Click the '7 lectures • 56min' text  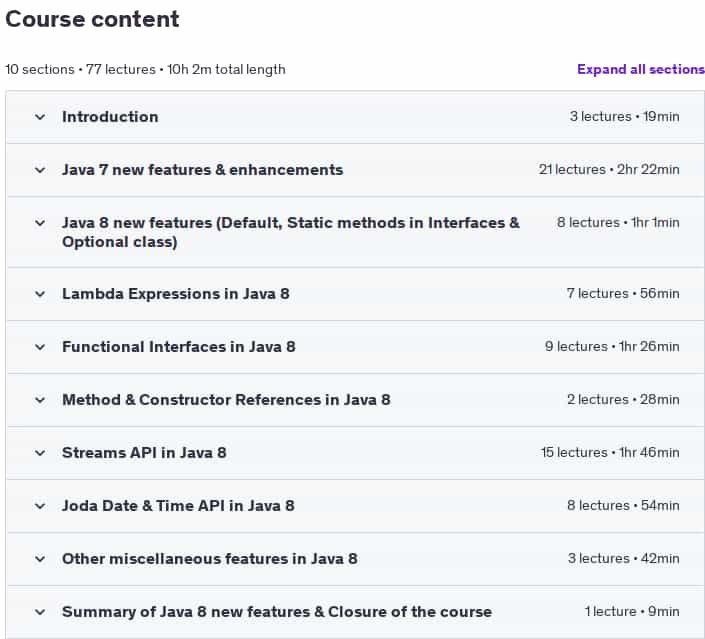623,294
